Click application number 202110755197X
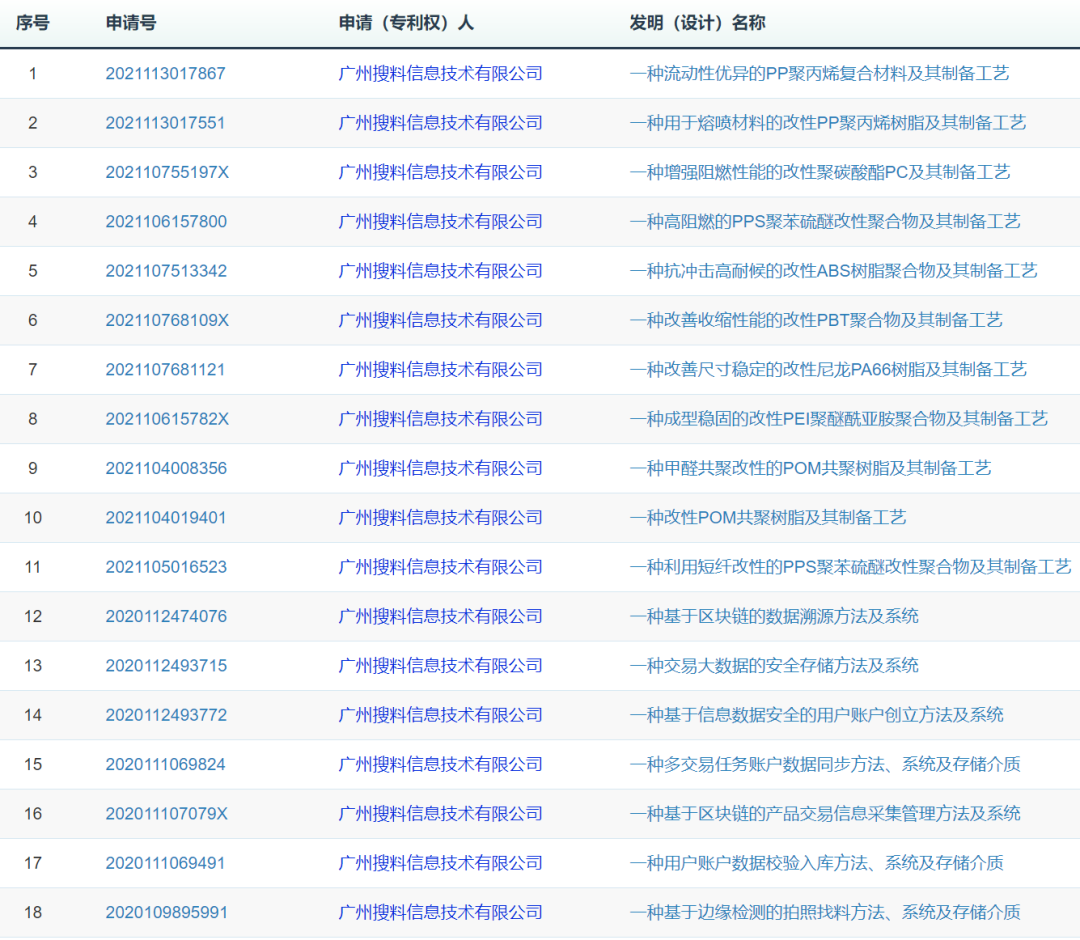This screenshot has height=940, width=1080. (167, 172)
